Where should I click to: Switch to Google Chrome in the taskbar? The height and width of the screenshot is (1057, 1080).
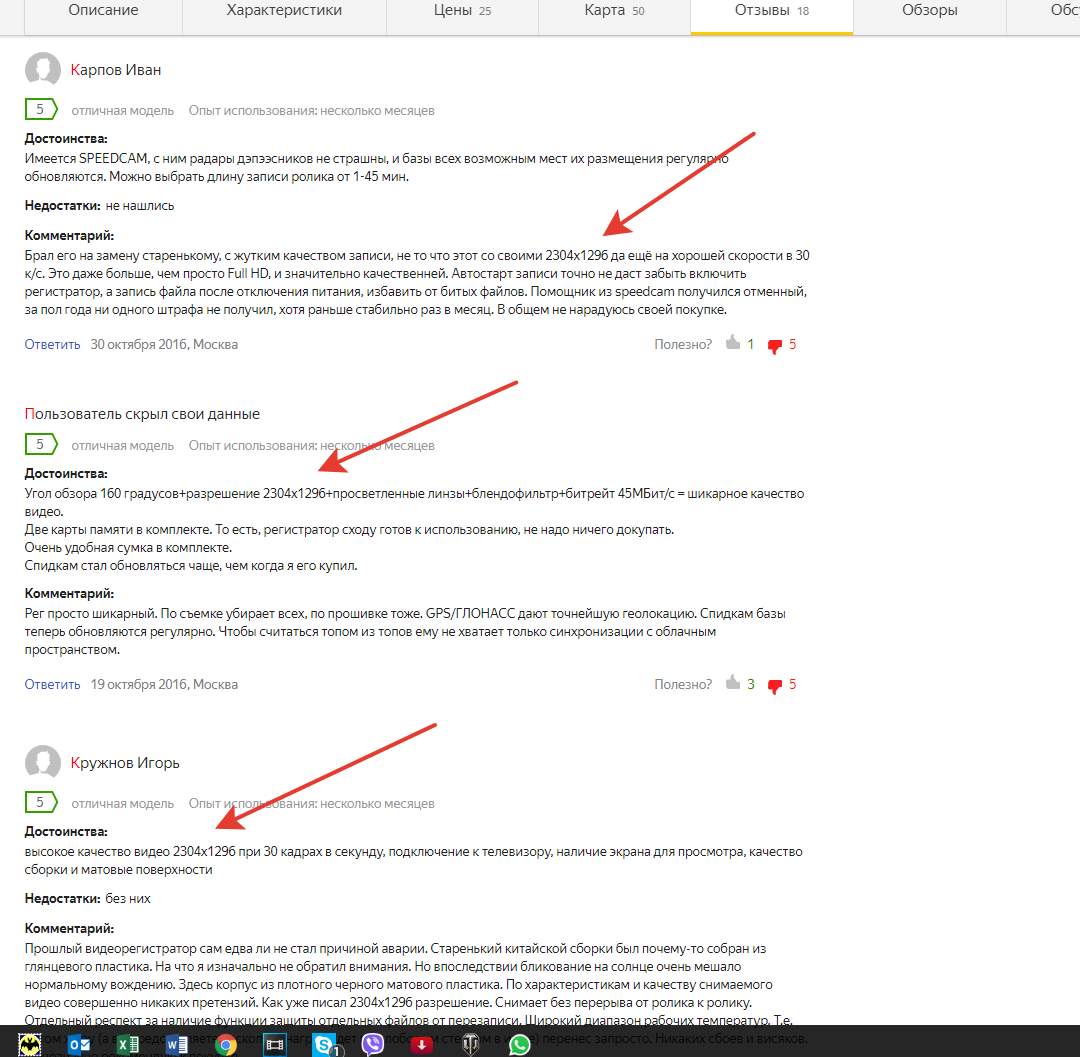point(225,1045)
